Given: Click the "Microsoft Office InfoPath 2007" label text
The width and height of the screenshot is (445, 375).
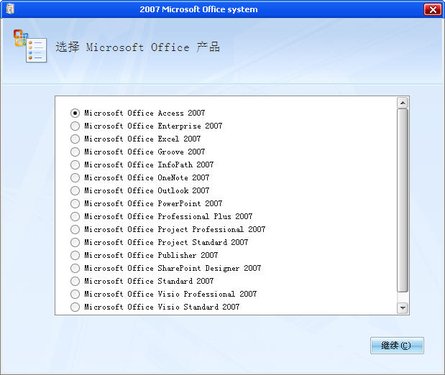Looking at the screenshot, I should pyautogui.click(x=149, y=165).
